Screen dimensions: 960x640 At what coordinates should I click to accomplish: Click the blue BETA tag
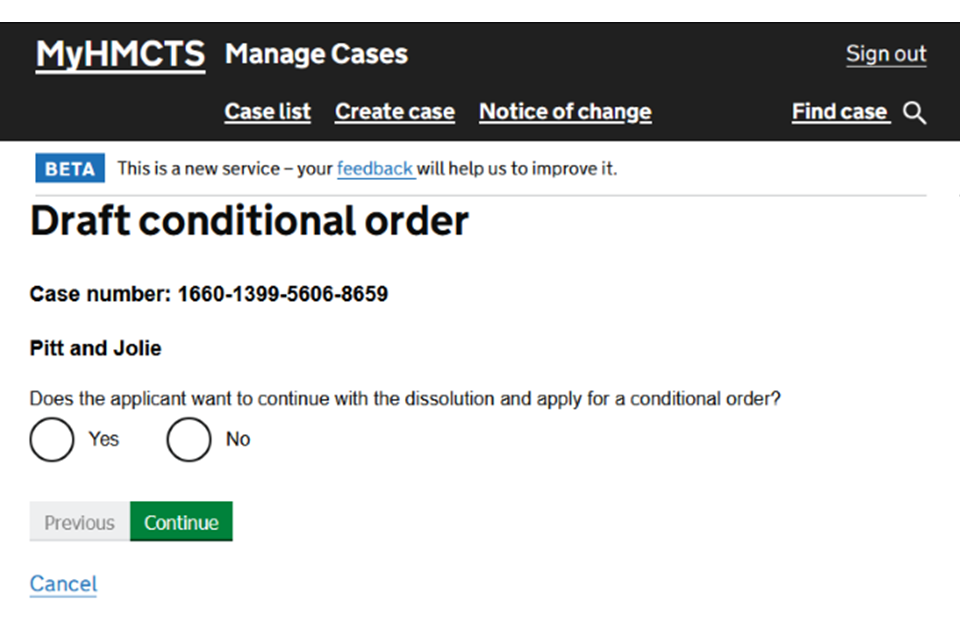tap(70, 168)
